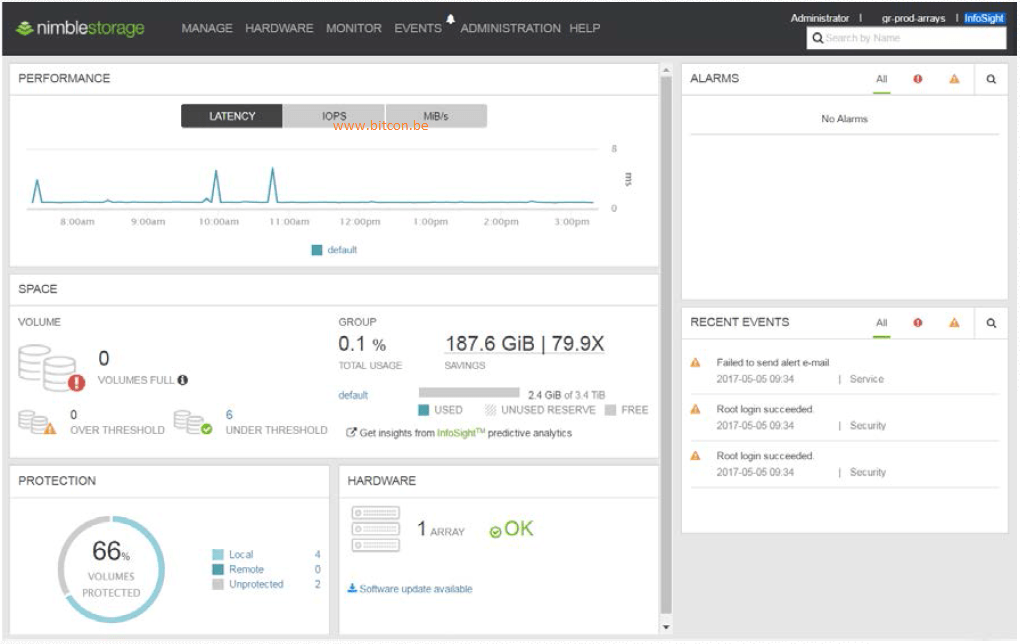Click the search magnifier in header search box
The image size is (1020, 644).
click(x=818, y=38)
